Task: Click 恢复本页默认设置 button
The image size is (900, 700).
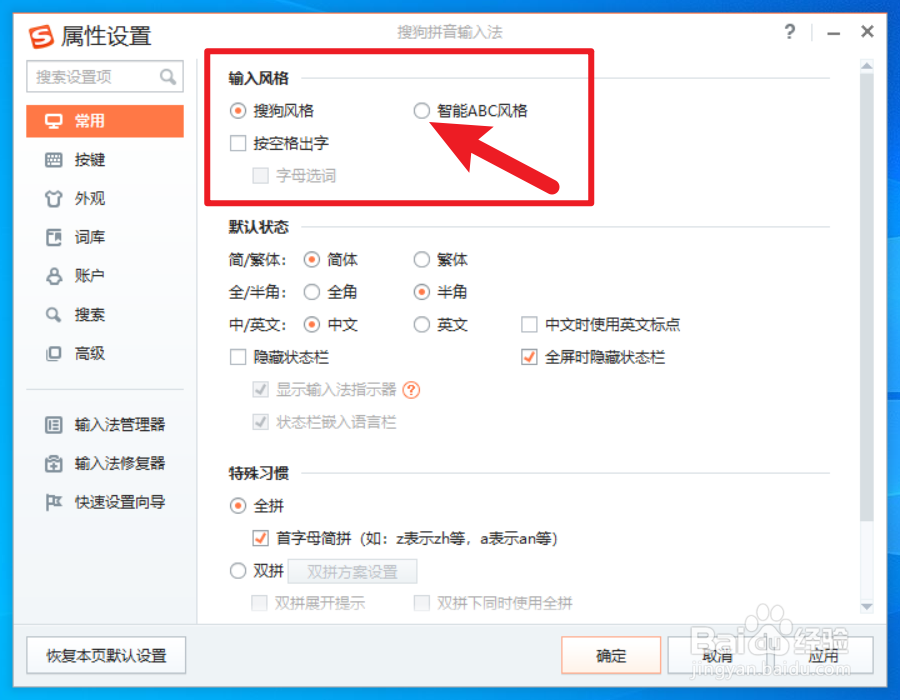Action: [106, 655]
